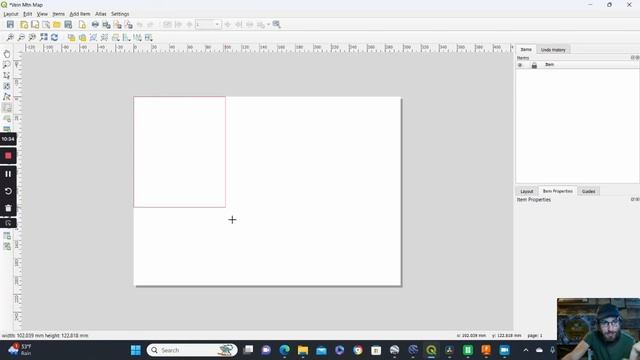Delete the recording with the trash button

click(x=8, y=208)
